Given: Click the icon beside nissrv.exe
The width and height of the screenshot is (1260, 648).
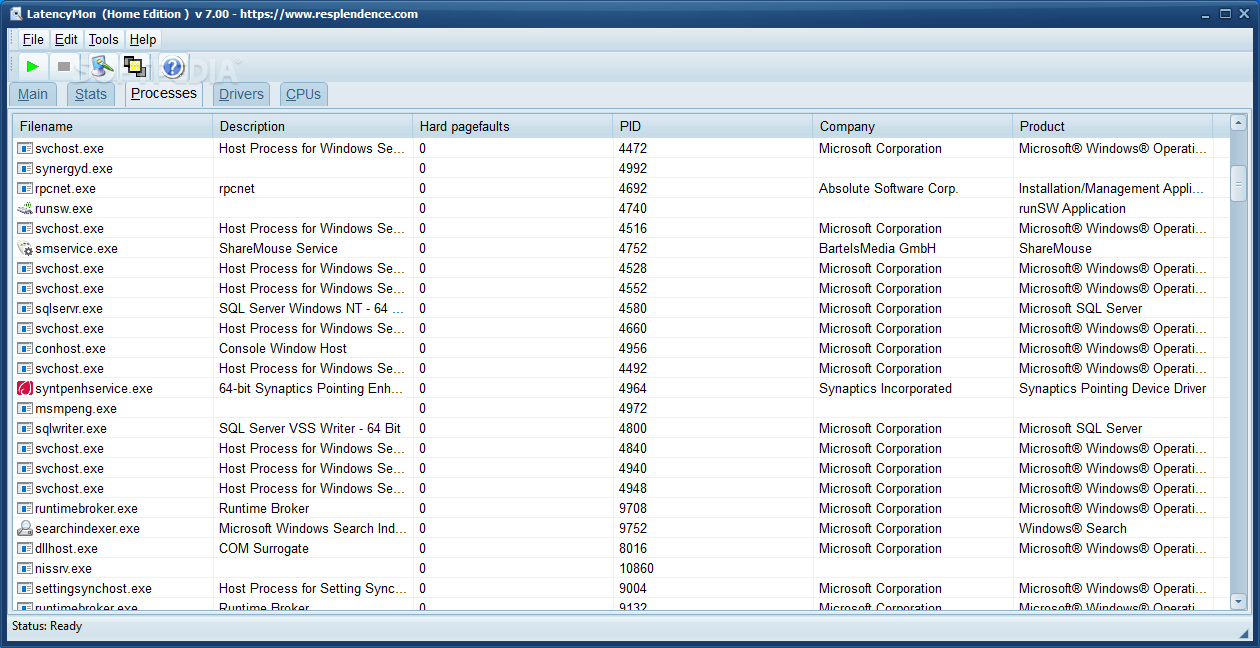Looking at the screenshot, I should click(25, 568).
